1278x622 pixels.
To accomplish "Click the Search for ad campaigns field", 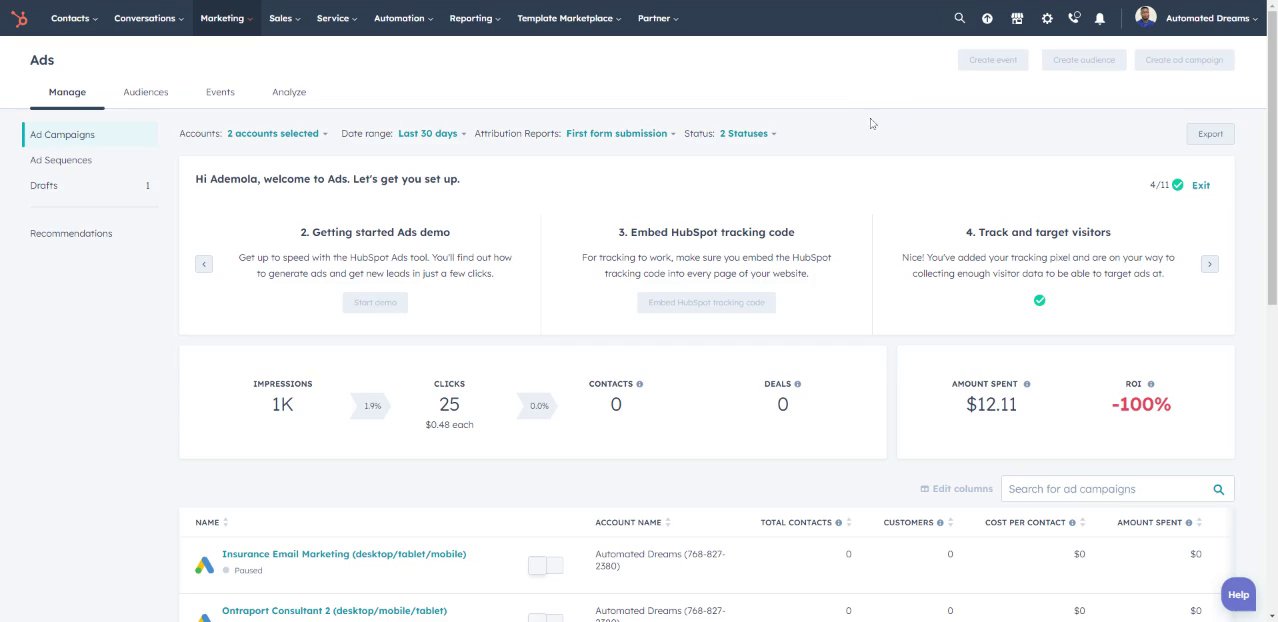I will point(1117,489).
